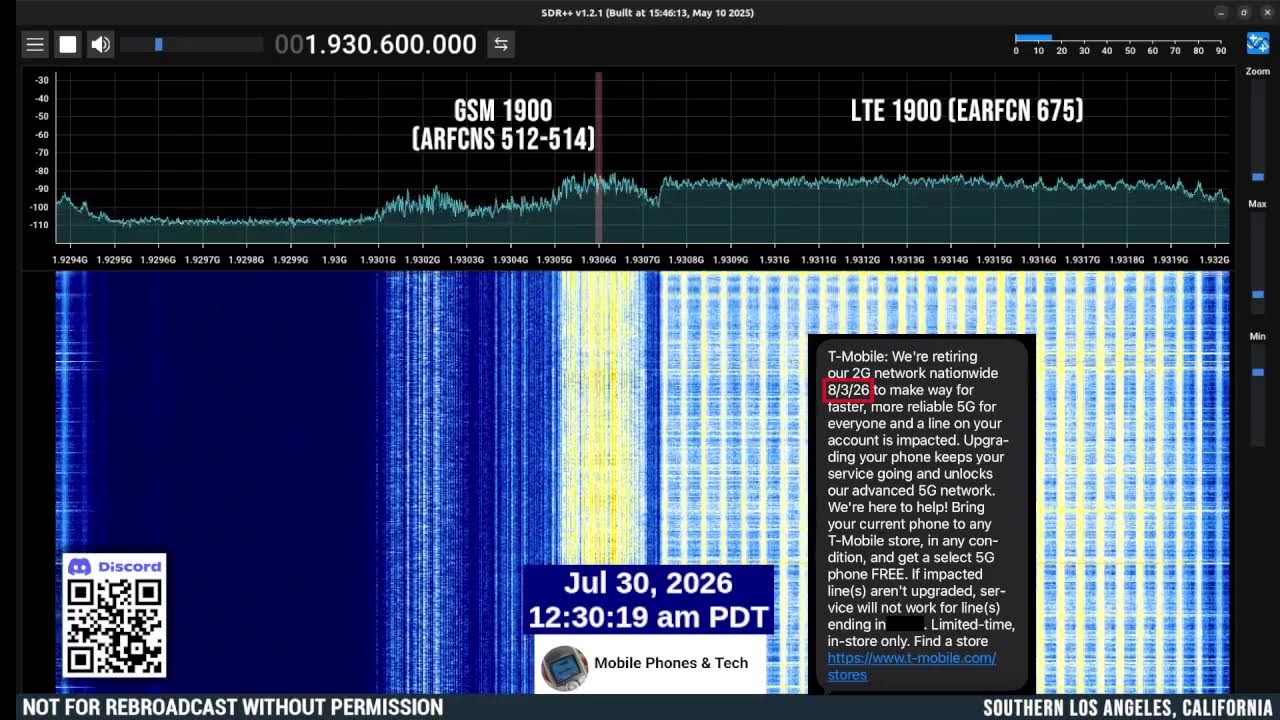Click the highlighted 8/3/26 date in the message
This screenshot has height=720, width=1280.
[848, 390]
